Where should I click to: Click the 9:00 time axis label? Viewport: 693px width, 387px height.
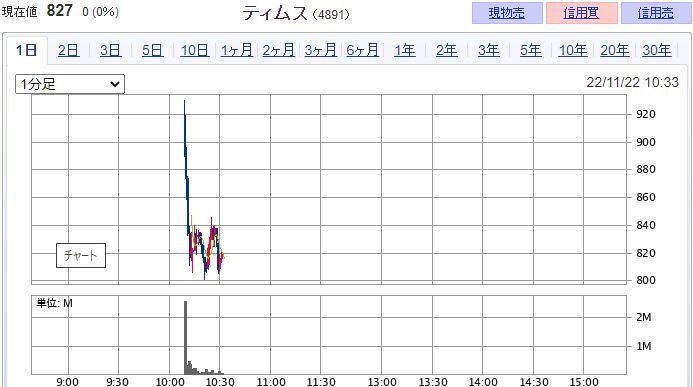pyautogui.click(x=68, y=382)
